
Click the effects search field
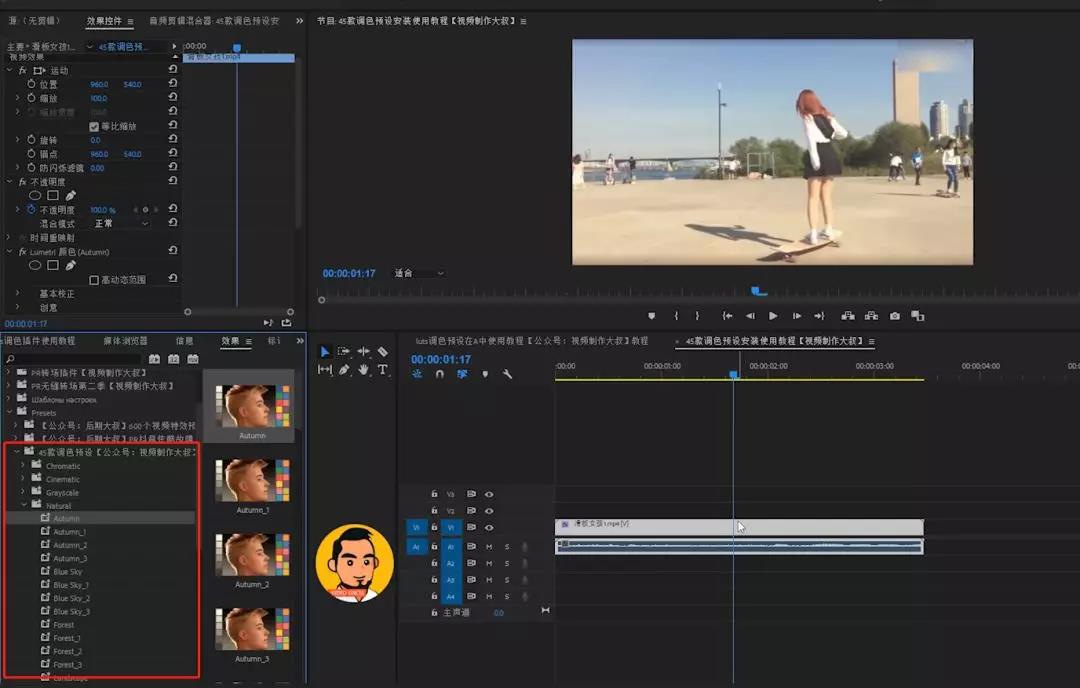pyautogui.click(x=73, y=359)
